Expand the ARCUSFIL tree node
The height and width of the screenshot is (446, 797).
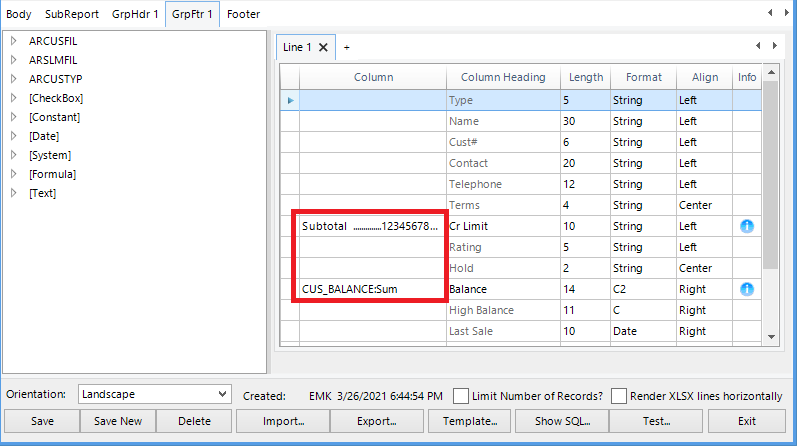(14, 41)
